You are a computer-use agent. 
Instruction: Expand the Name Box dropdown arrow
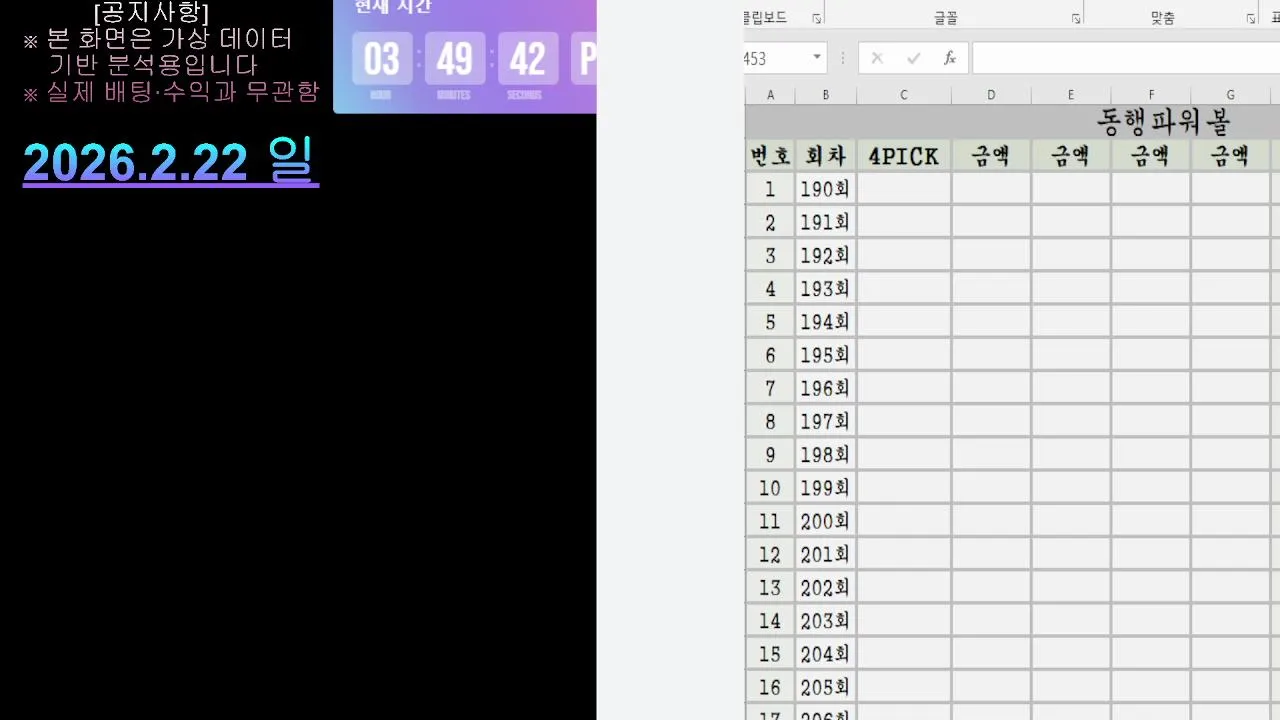(x=817, y=58)
